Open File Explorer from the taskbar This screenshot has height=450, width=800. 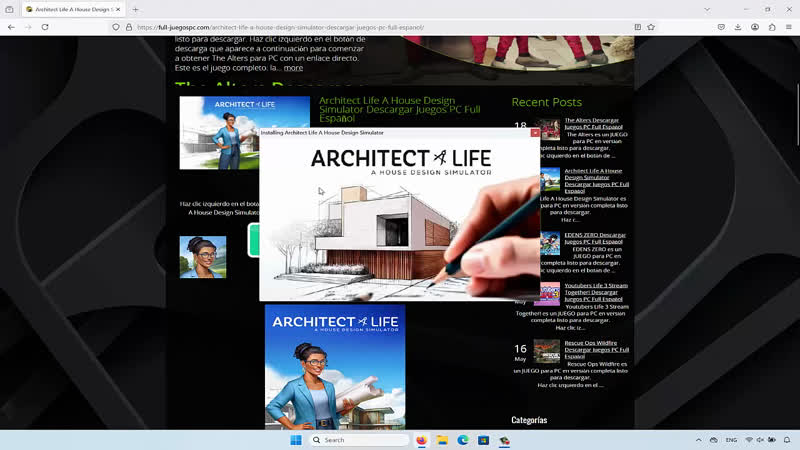[x=442, y=440]
